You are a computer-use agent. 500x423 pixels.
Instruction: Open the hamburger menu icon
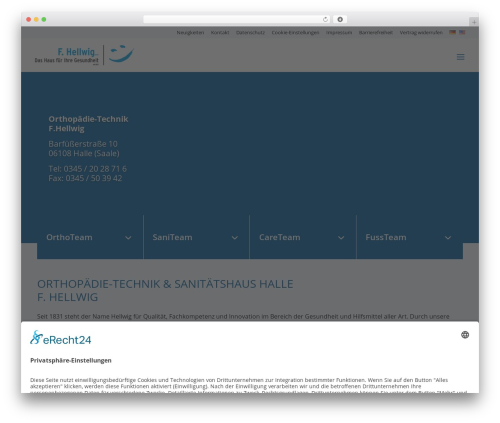pyautogui.click(x=460, y=57)
